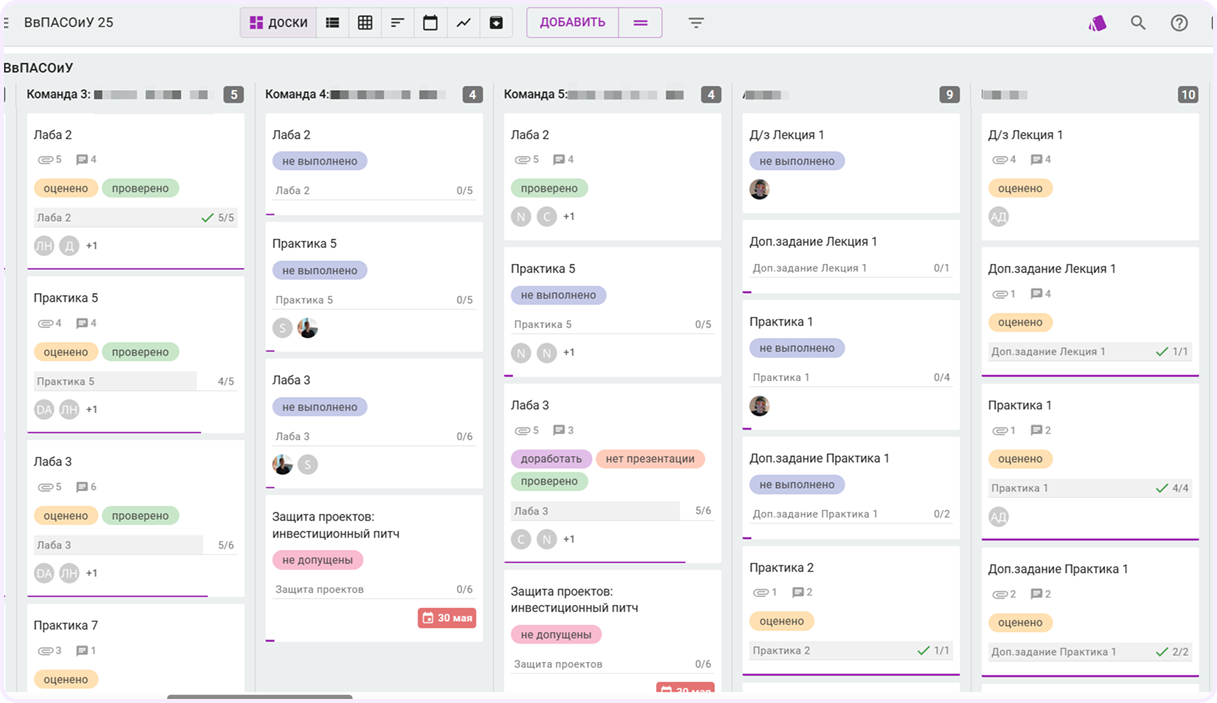Open the line chart reports view
This screenshot has height=703, width=1217.
coord(463,23)
